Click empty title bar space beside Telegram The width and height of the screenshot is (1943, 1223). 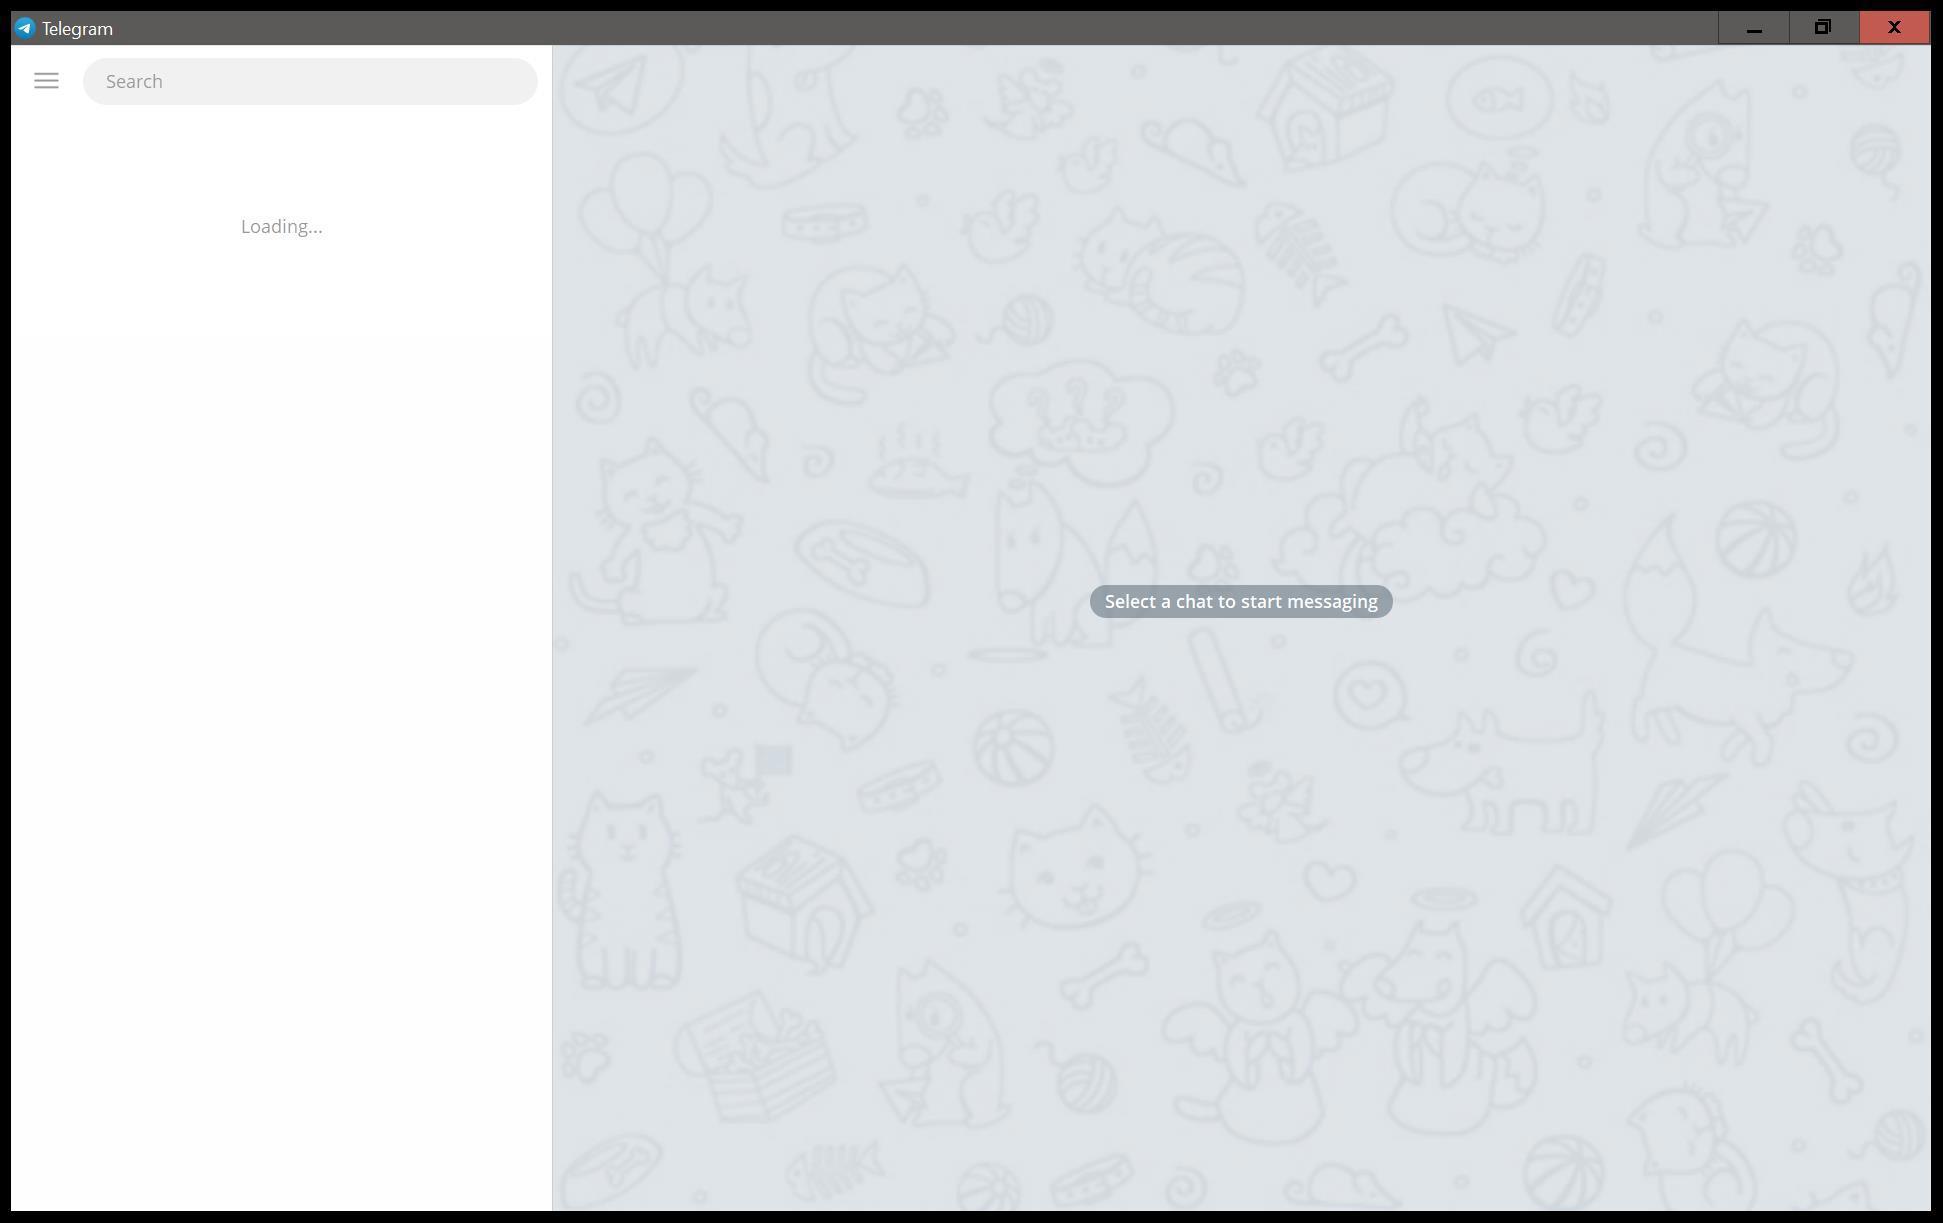900,28
